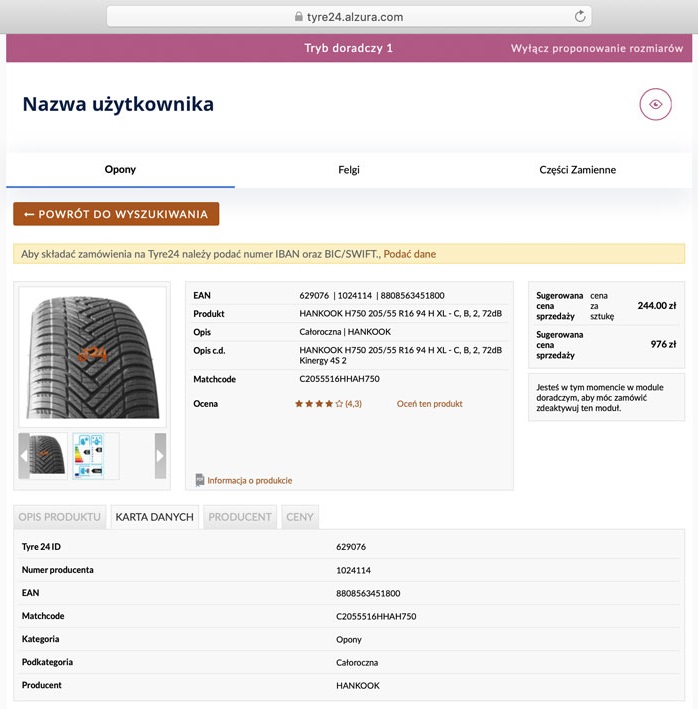
Task: Click EAN value 8808563451800 in data table
Action: click(368, 593)
